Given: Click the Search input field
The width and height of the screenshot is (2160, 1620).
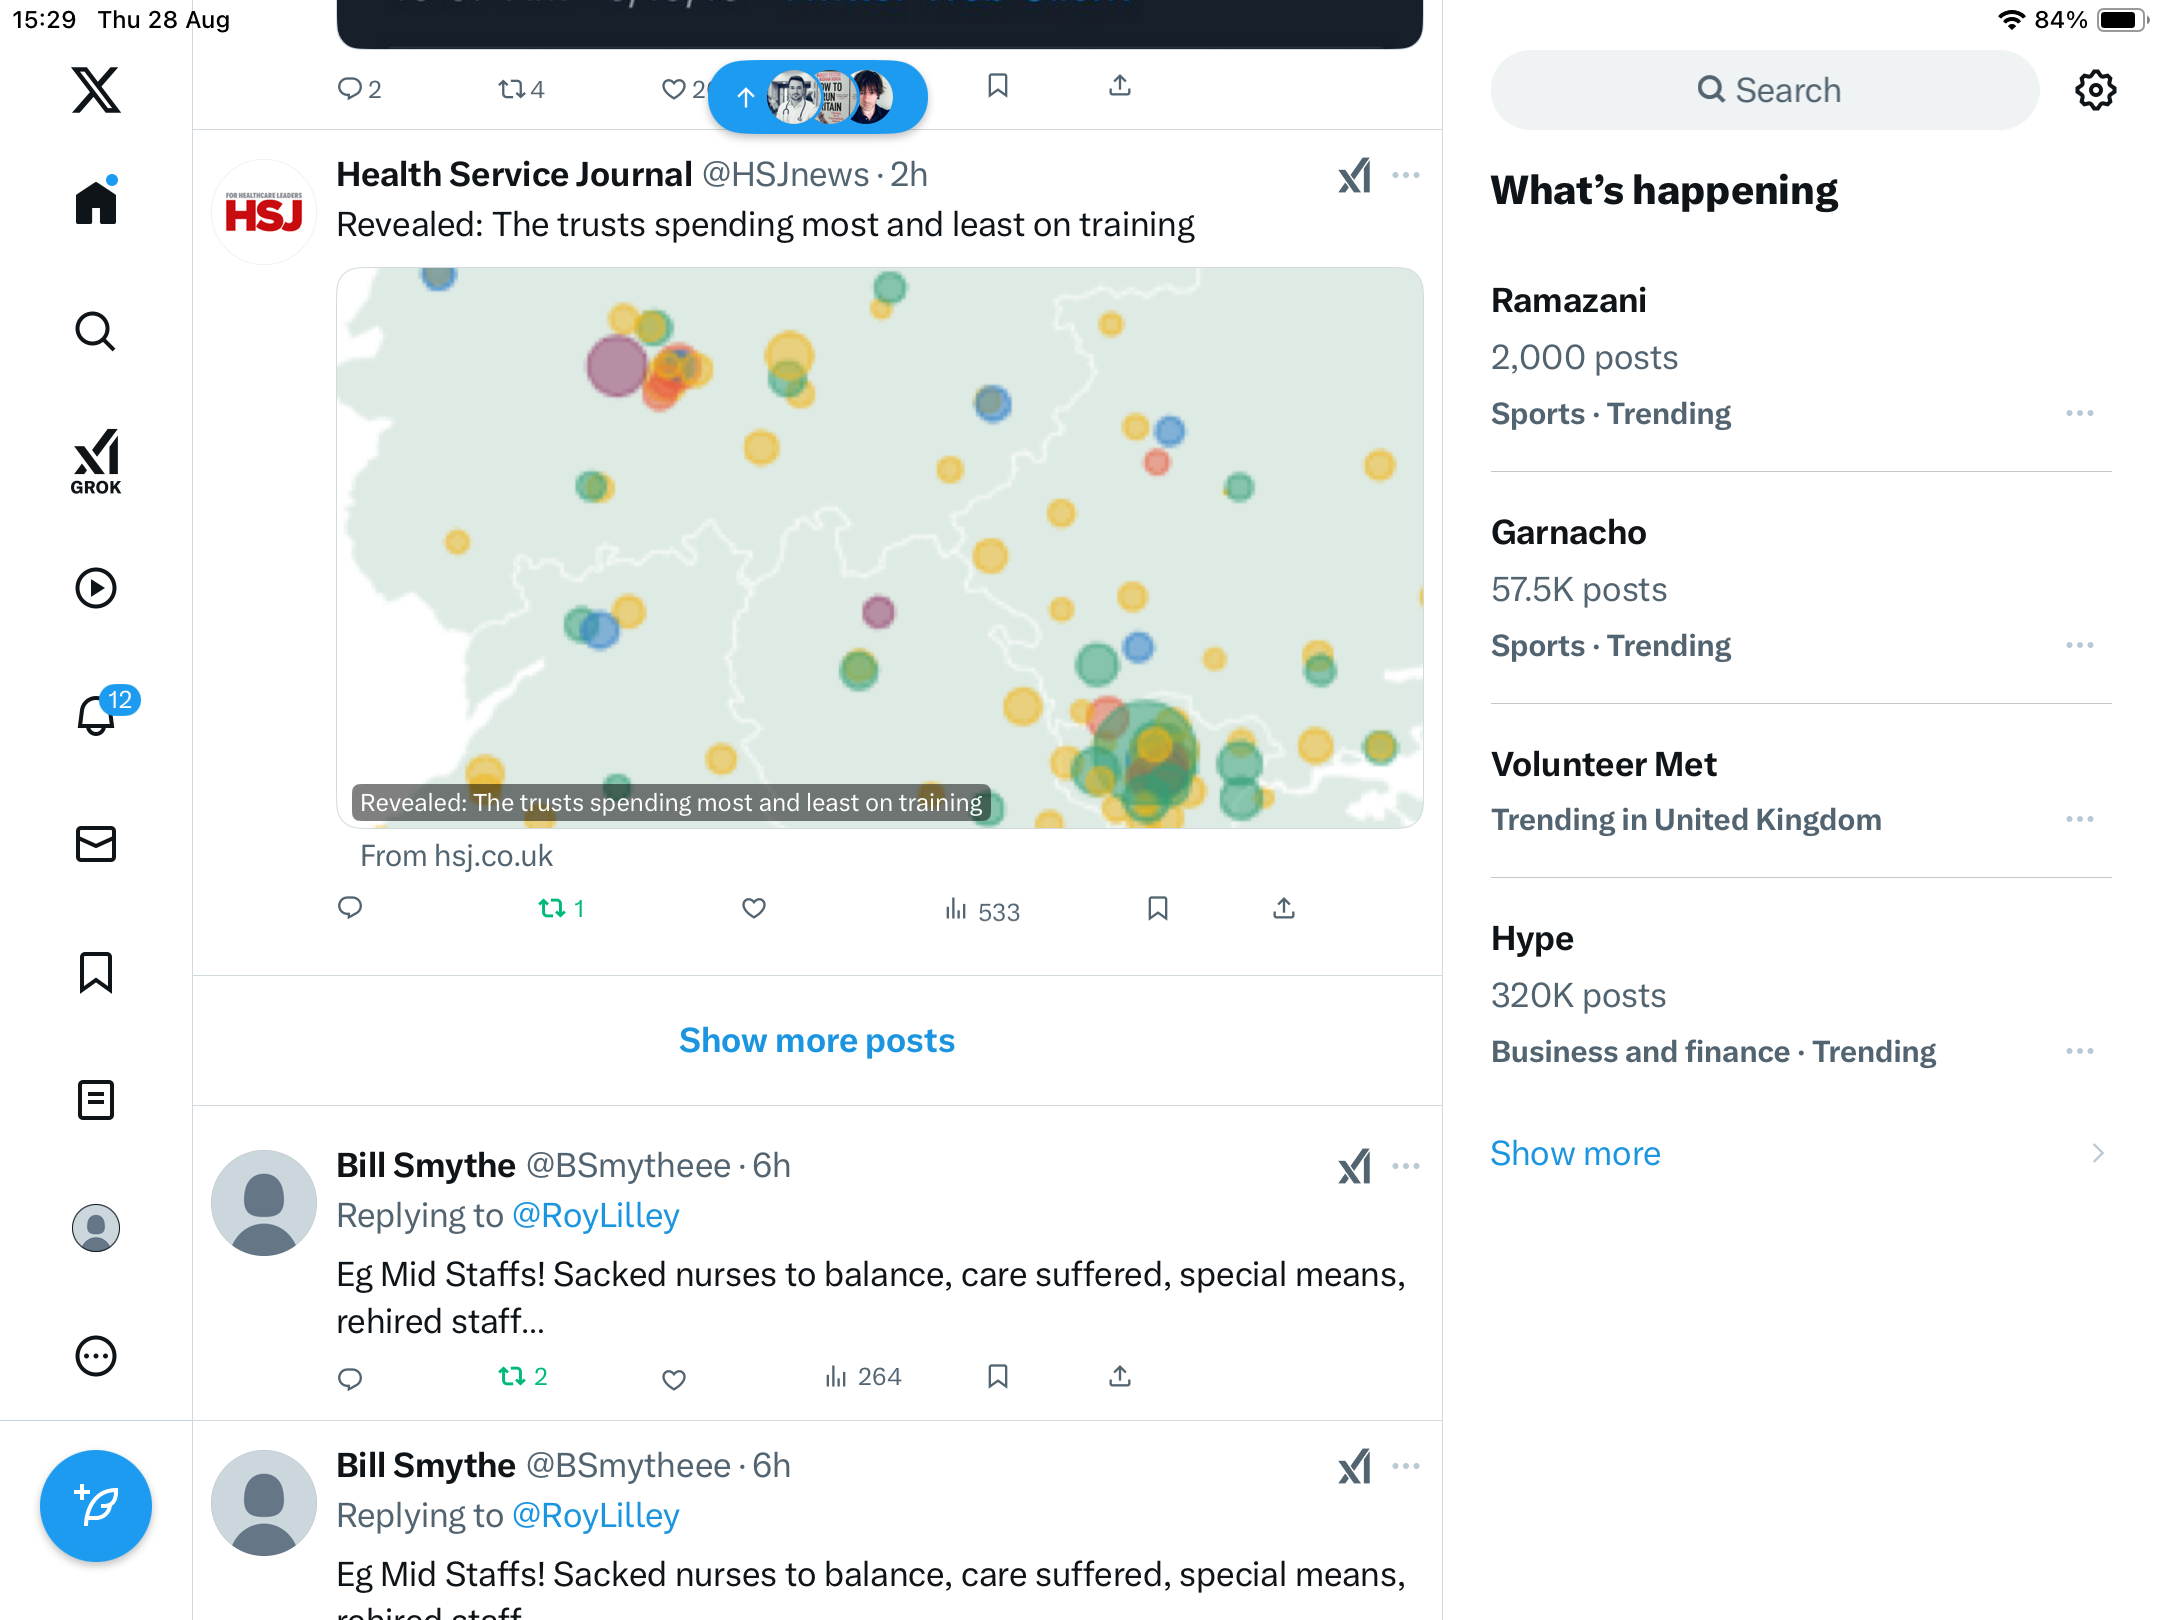Looking at the screenshot, I should 1765,90.
